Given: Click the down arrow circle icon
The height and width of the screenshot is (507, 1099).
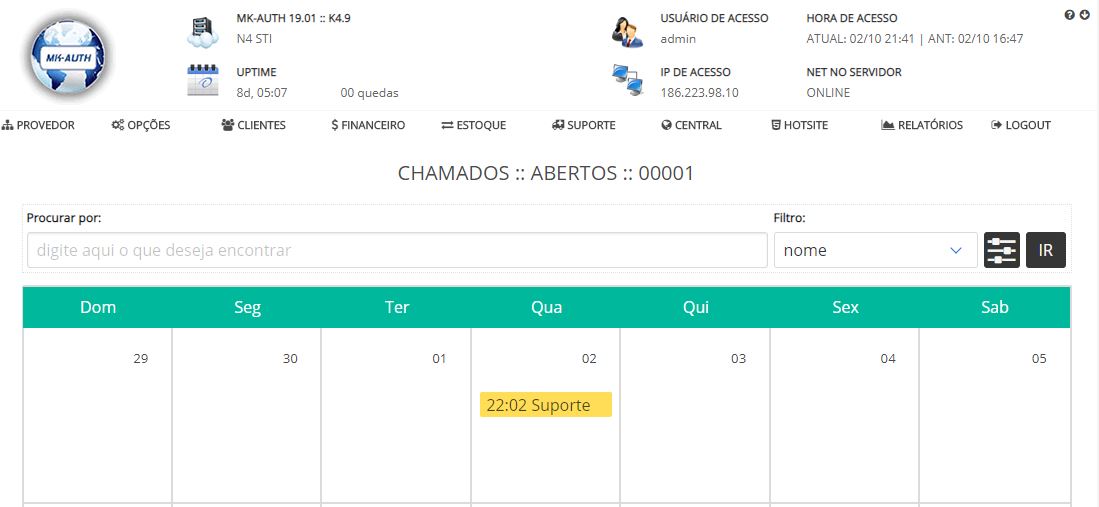Looking at the screenshot, I should pos(1085,15).
